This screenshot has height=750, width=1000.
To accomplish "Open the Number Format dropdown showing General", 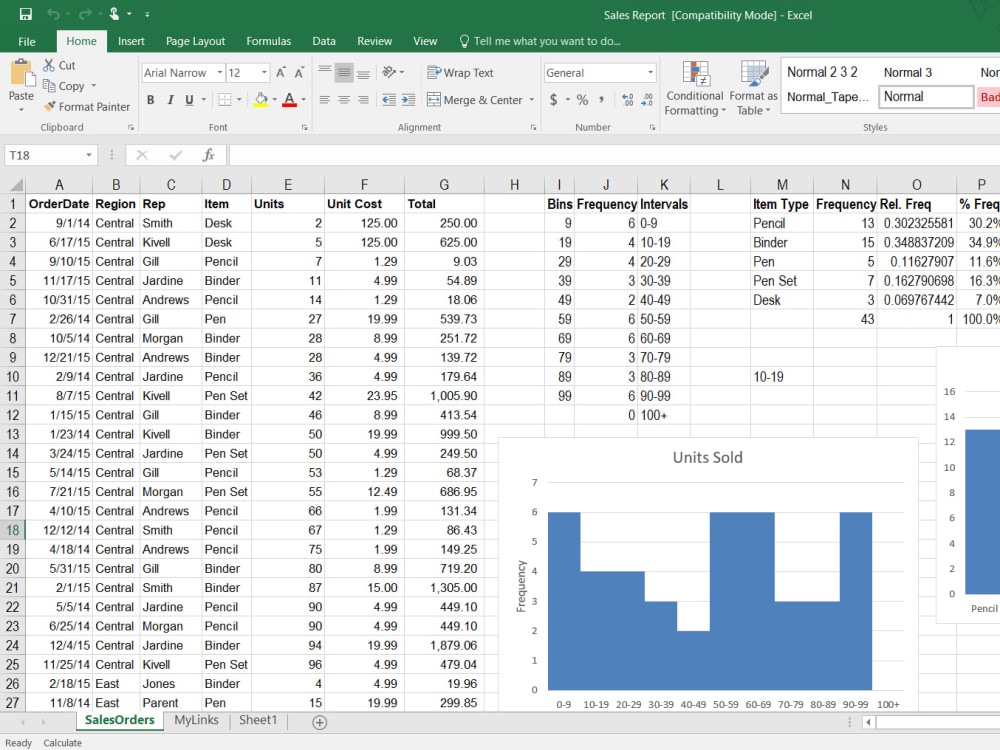I will (599, 72).
